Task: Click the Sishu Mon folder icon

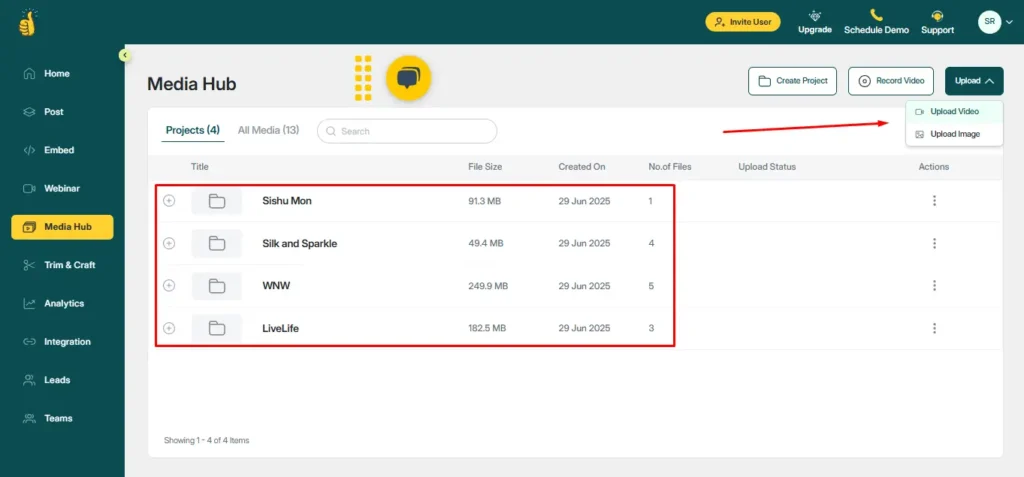Action: (x=217, y=201)
